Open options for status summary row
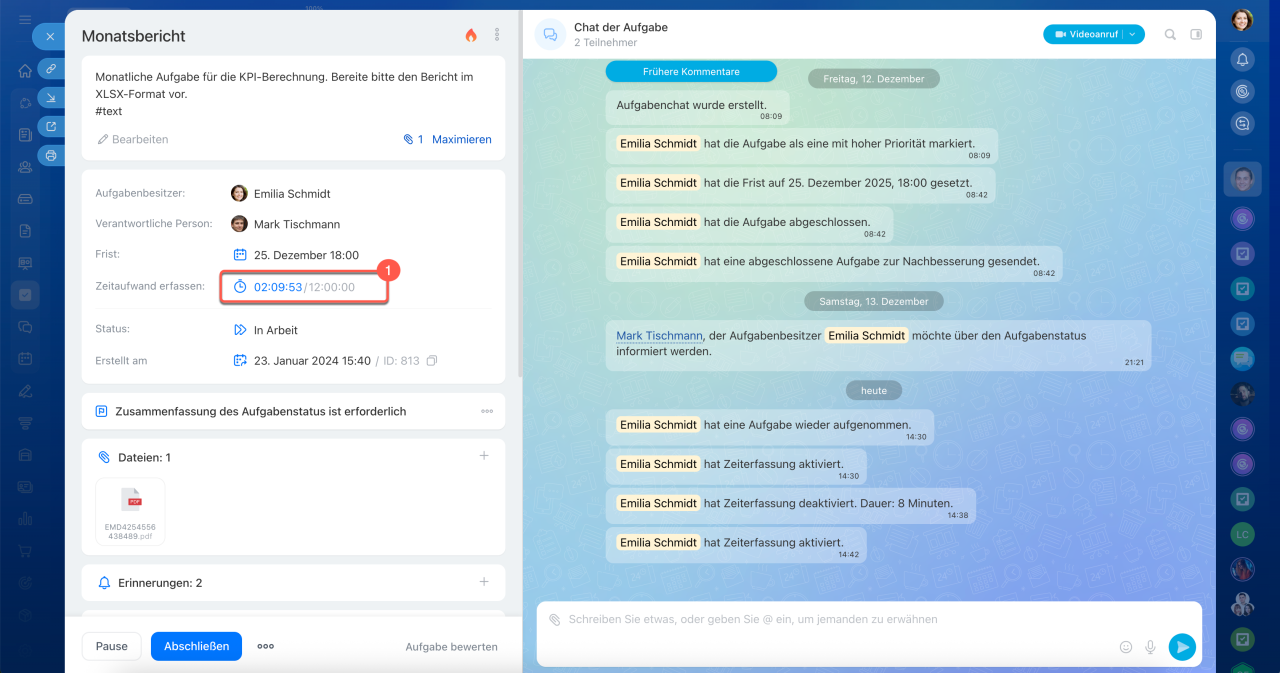The width and height of the screenshot is (1280, 673). coord(487,411)
